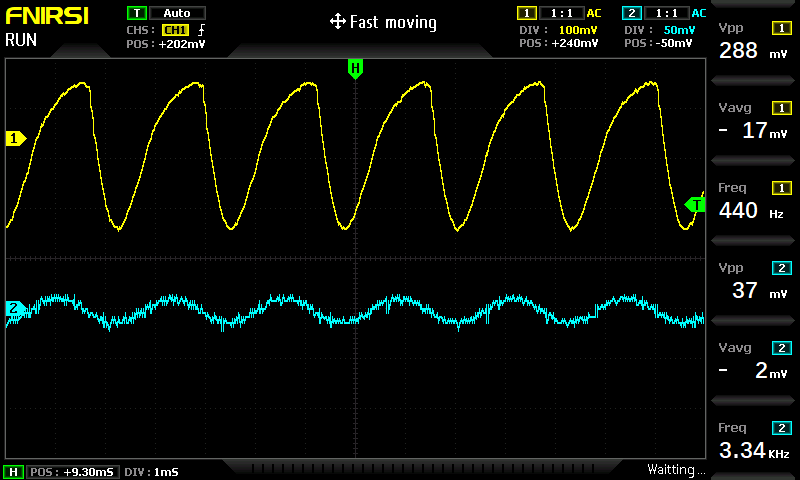Image resolution: width=800 pixels, height=480 pixels.
Task: Click the green H badge in bottom bar
Action: pos(14,472)
